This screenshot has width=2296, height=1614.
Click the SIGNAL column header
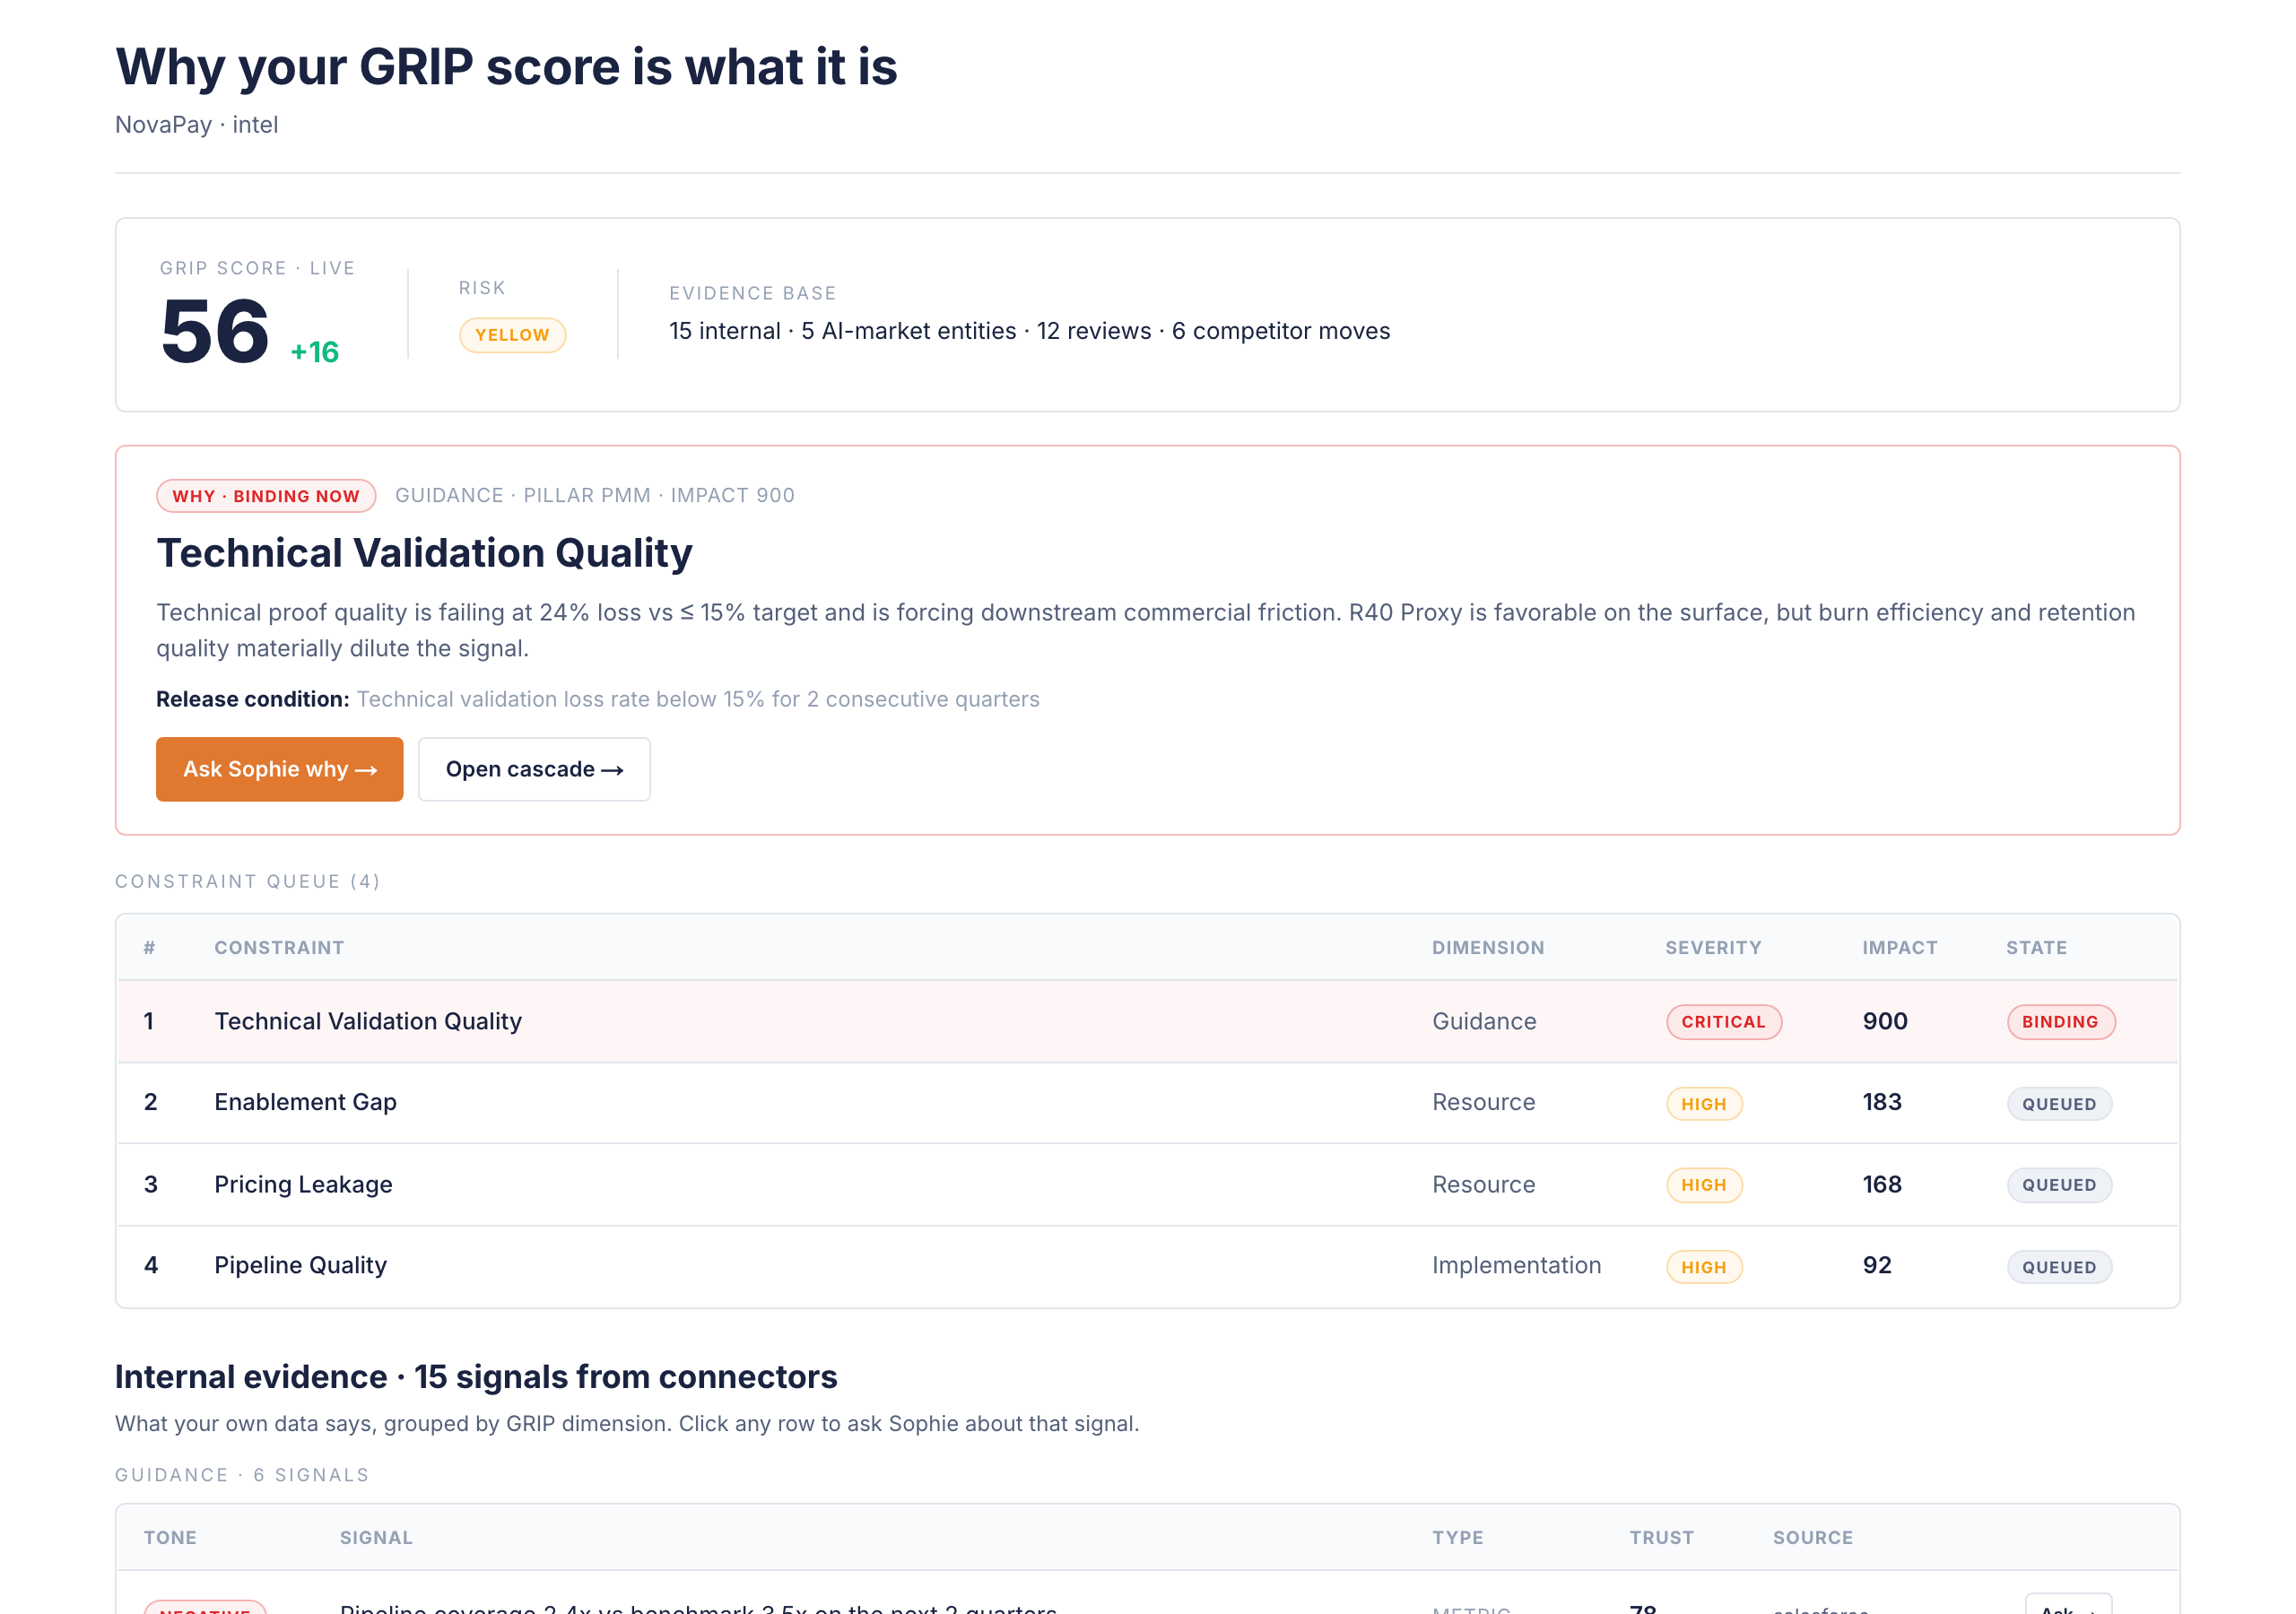pyautogui.click(x=376, y=1538)
